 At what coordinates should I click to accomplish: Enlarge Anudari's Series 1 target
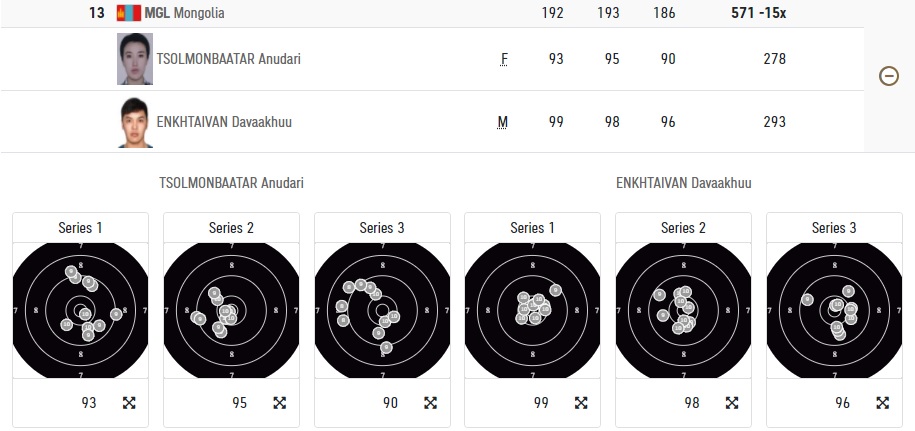129,403
